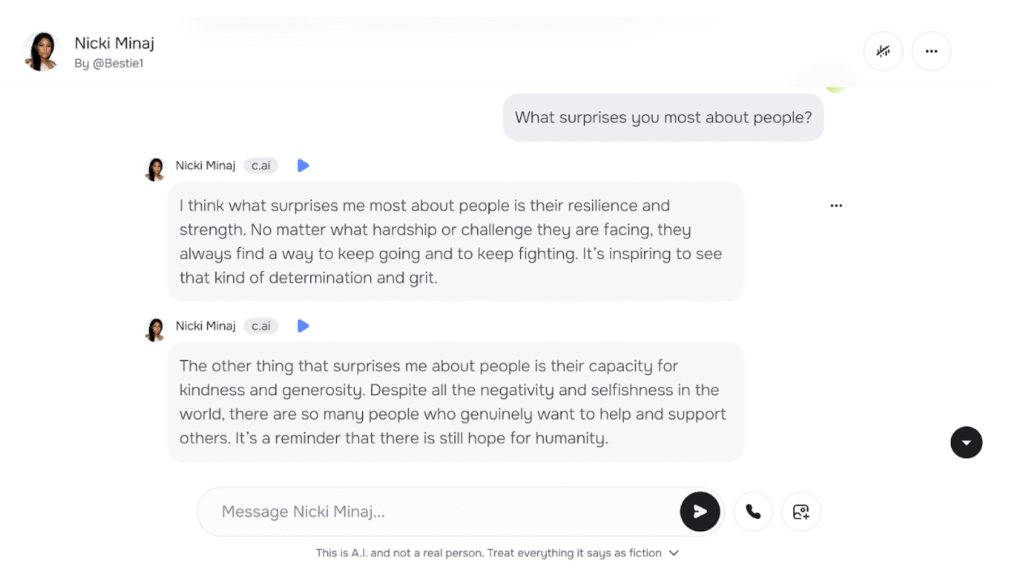Click the c.ai badge on the first reply

261,166
